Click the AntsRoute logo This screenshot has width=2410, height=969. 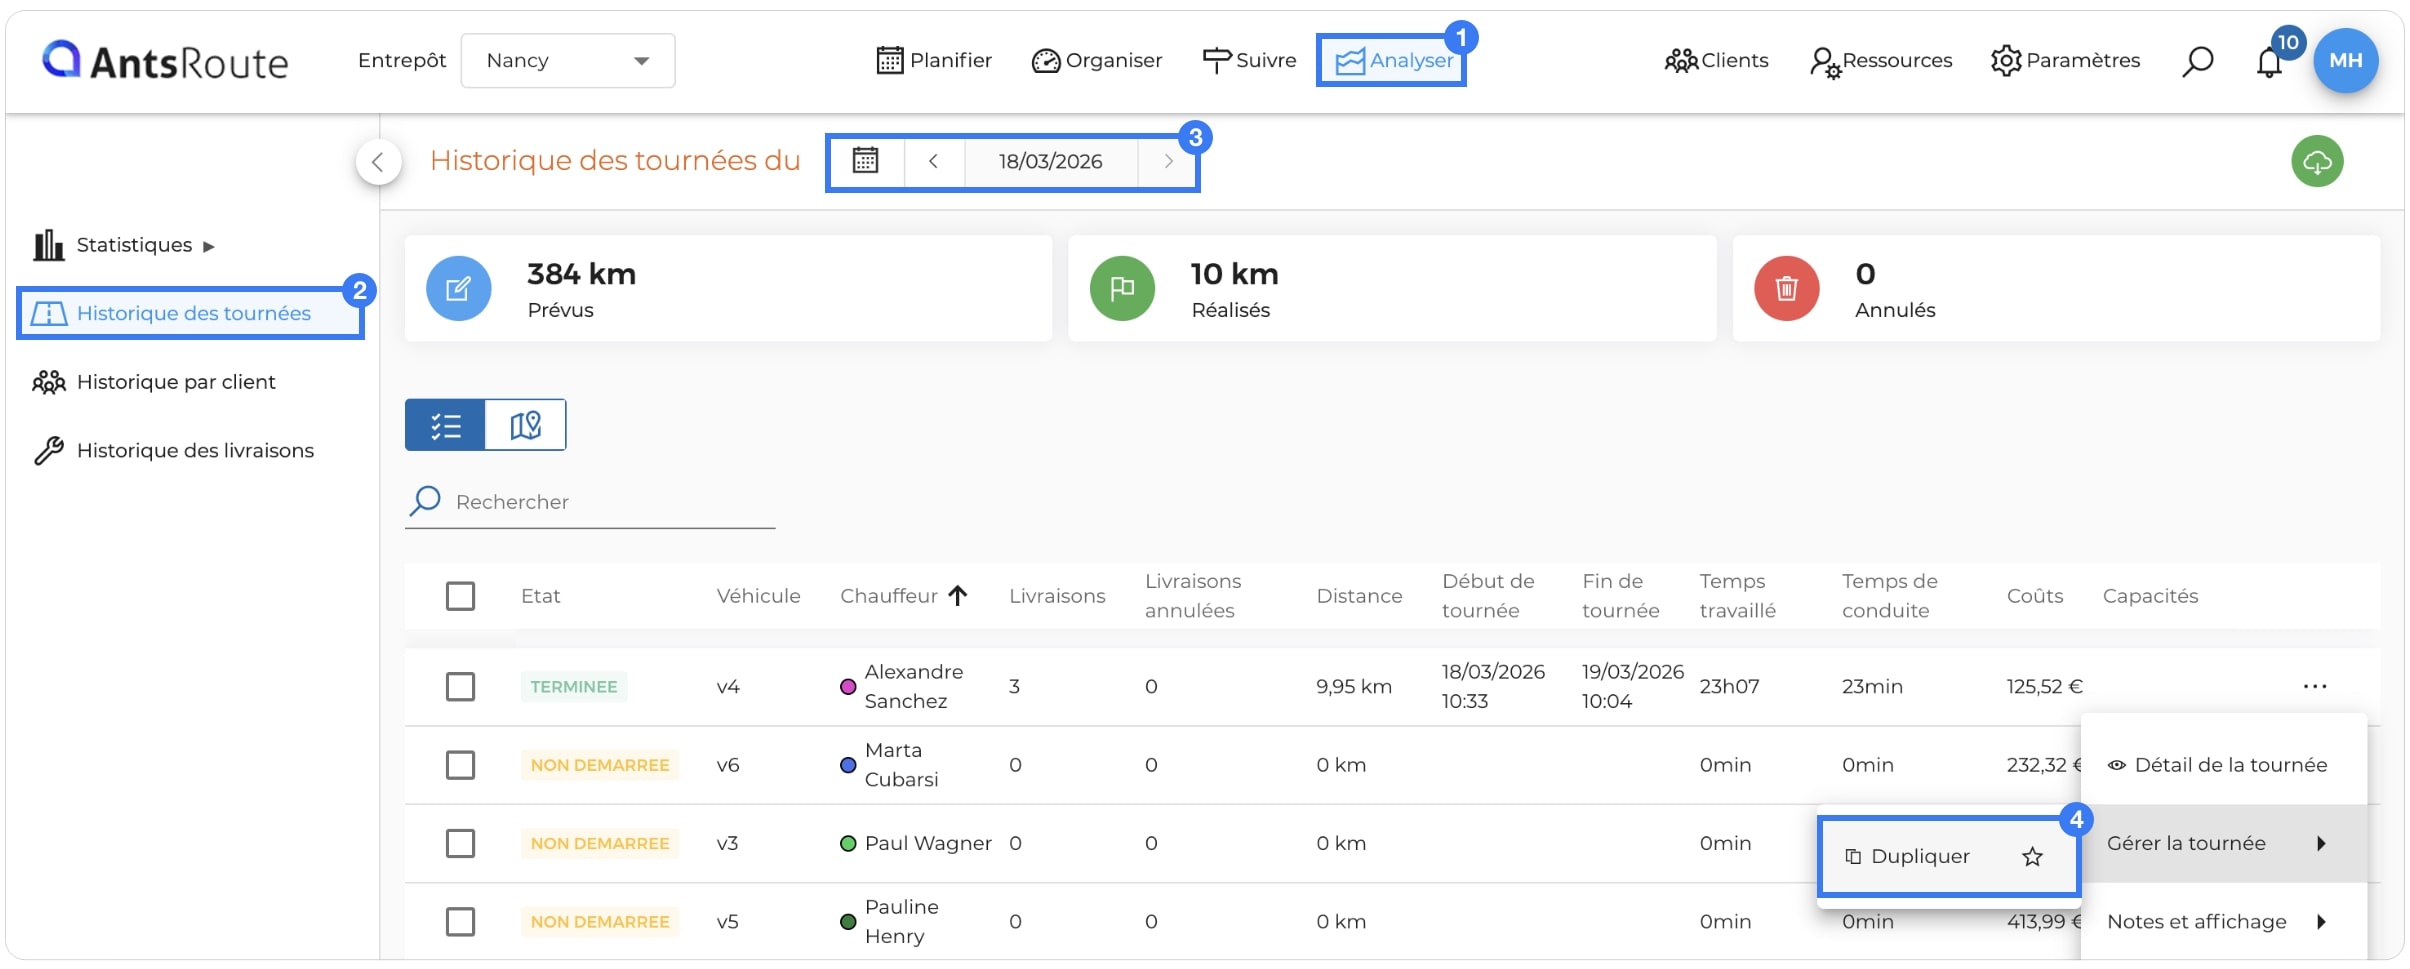click(x=165, y=61)
